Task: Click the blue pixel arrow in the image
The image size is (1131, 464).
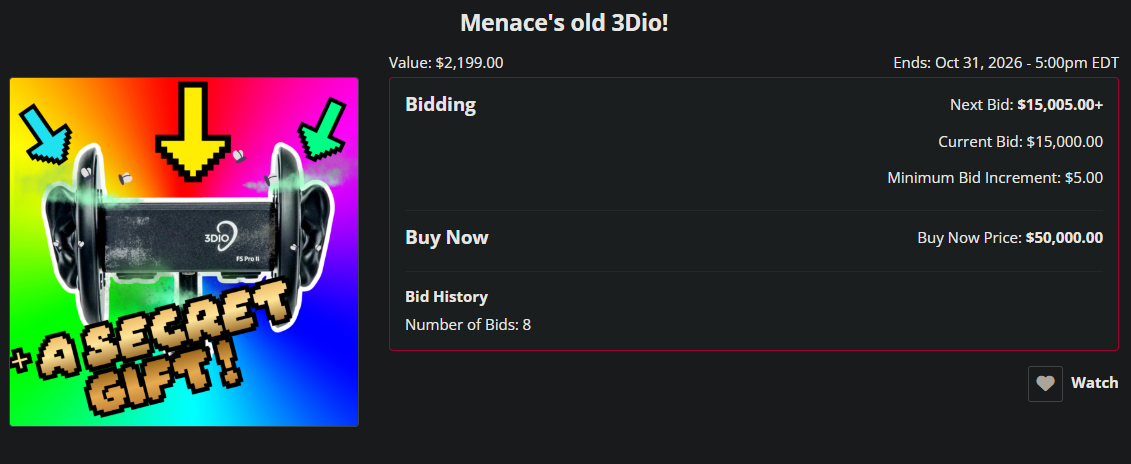Action: click(47, 131)
